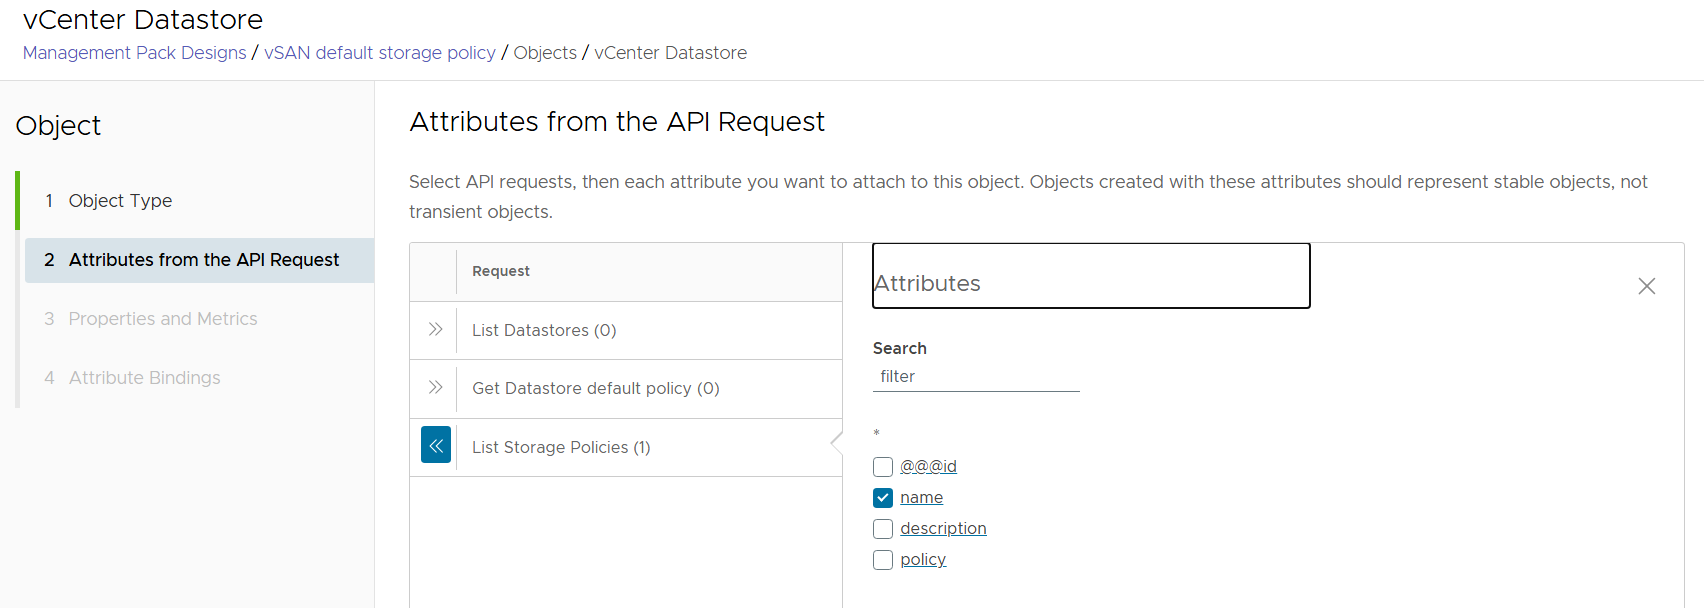Click the Get Datastore default policy label
The width and height of the screenshot is (1704, 608).
click(595, 389)
